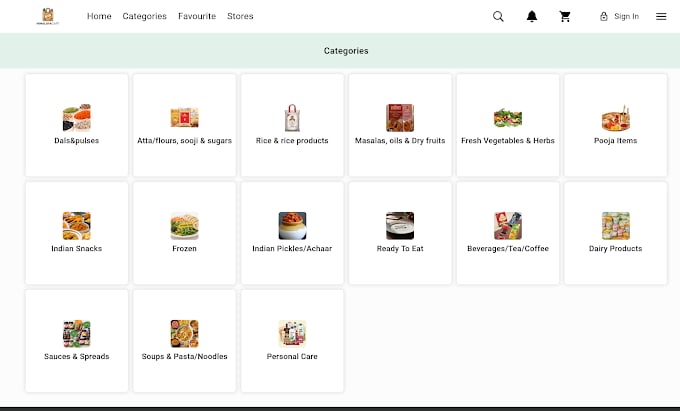
Task: Open Stores in the top navigation
Action: 240,16
